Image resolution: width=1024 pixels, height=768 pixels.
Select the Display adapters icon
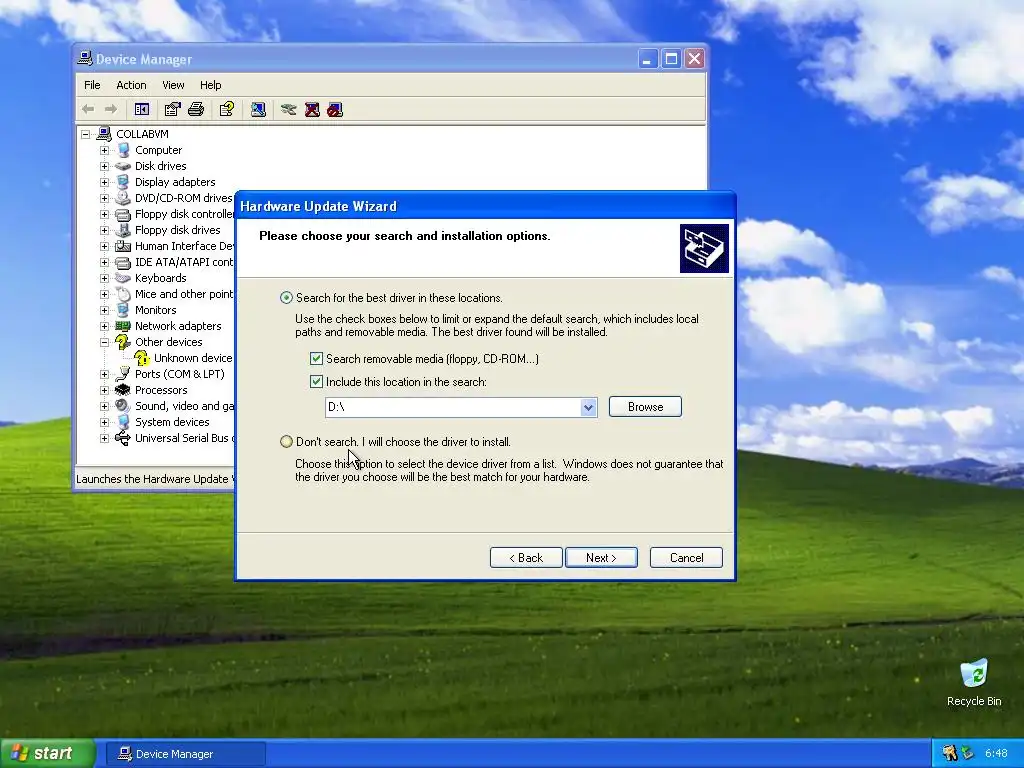click(123, 182)
